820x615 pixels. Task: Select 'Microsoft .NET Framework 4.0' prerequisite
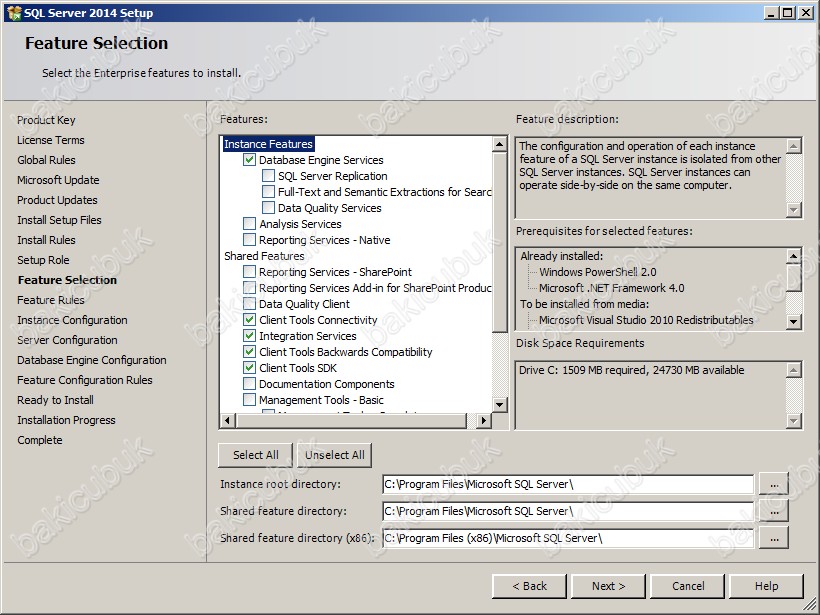pyautogui.click(x=612, y=288)
